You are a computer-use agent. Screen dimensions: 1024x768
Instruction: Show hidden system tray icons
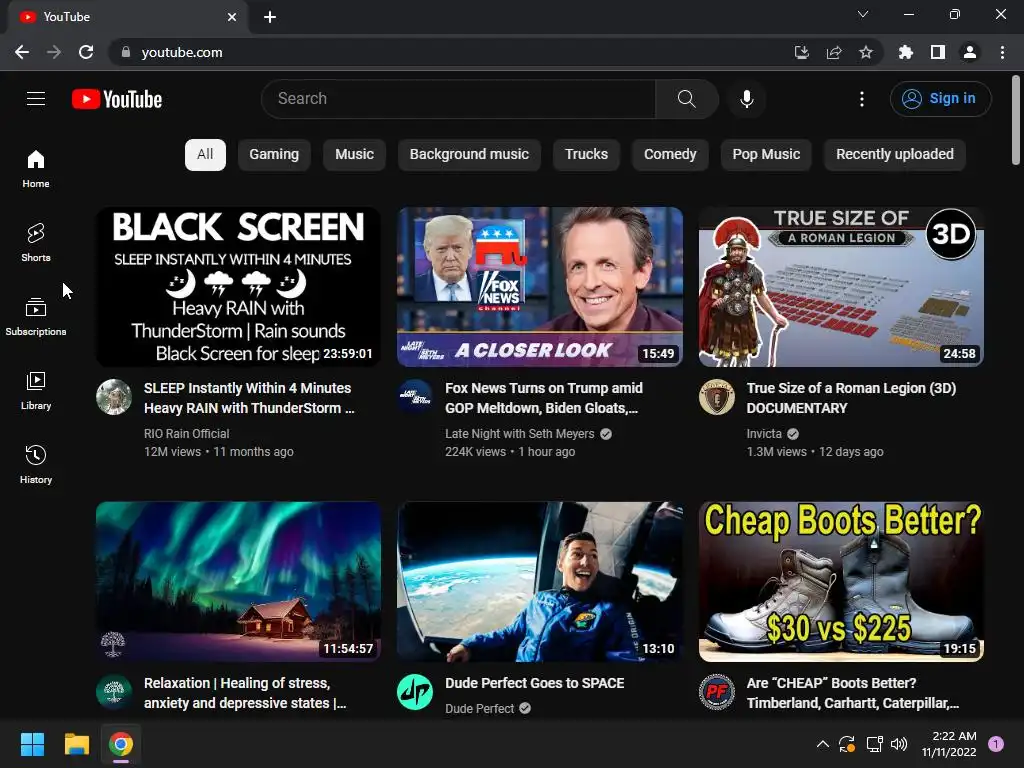point(823,744)
